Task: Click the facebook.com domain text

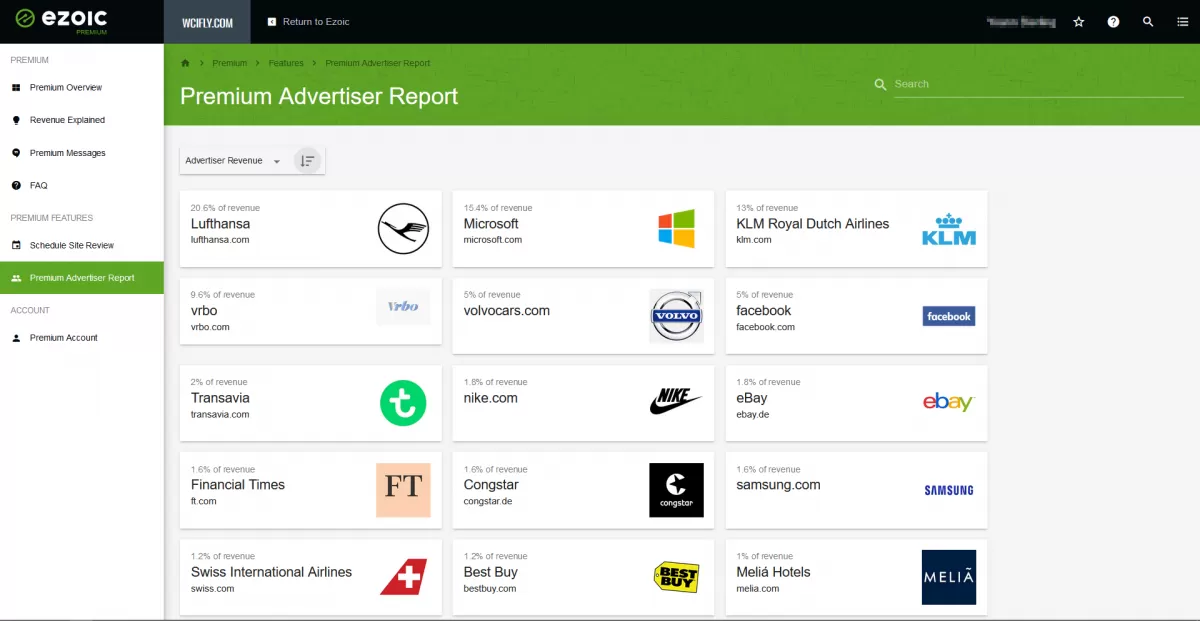Action: click(x=766, y=327)
